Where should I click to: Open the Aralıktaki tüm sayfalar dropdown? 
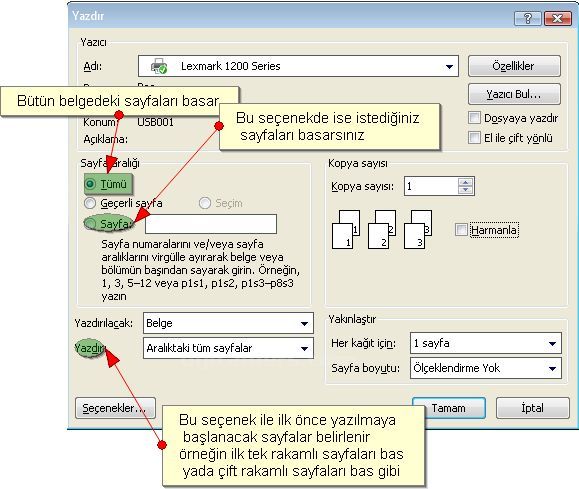[304, 348]
